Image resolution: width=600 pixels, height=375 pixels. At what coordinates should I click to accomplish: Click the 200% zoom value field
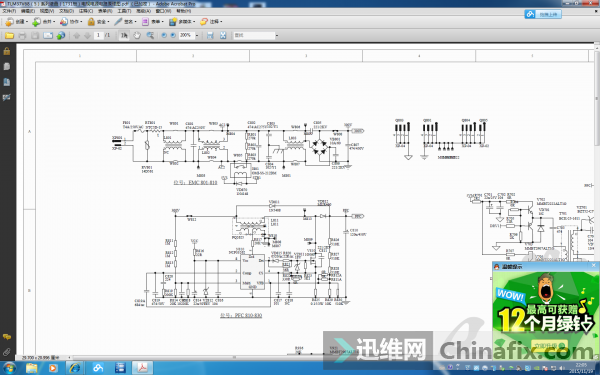[x=186, y=35]
